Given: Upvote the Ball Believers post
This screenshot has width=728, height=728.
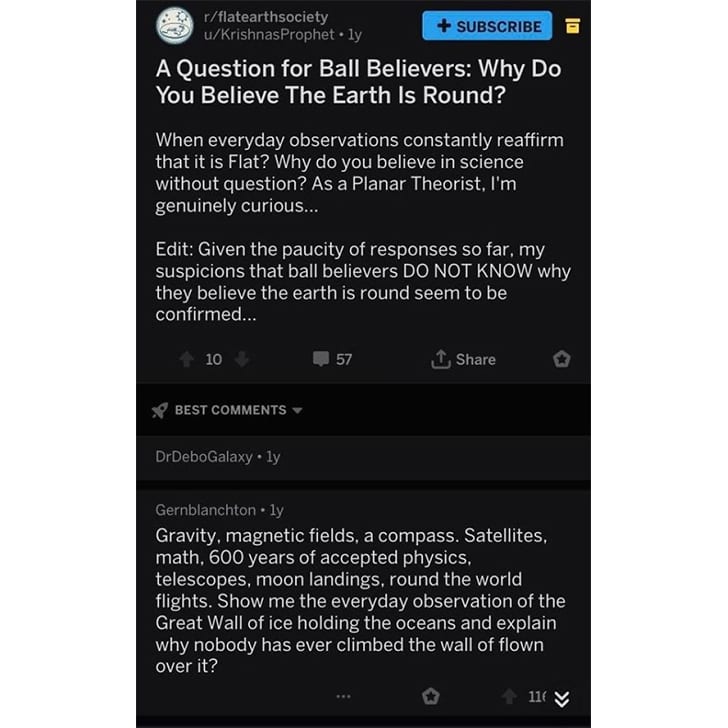Looking at the screenshot, I should [187, 359].
